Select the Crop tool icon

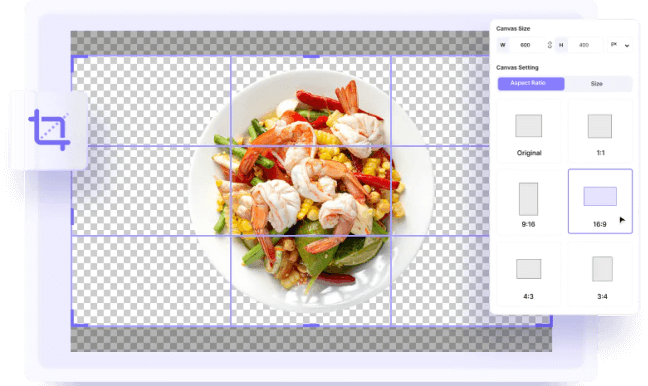[x=49, y=130]
